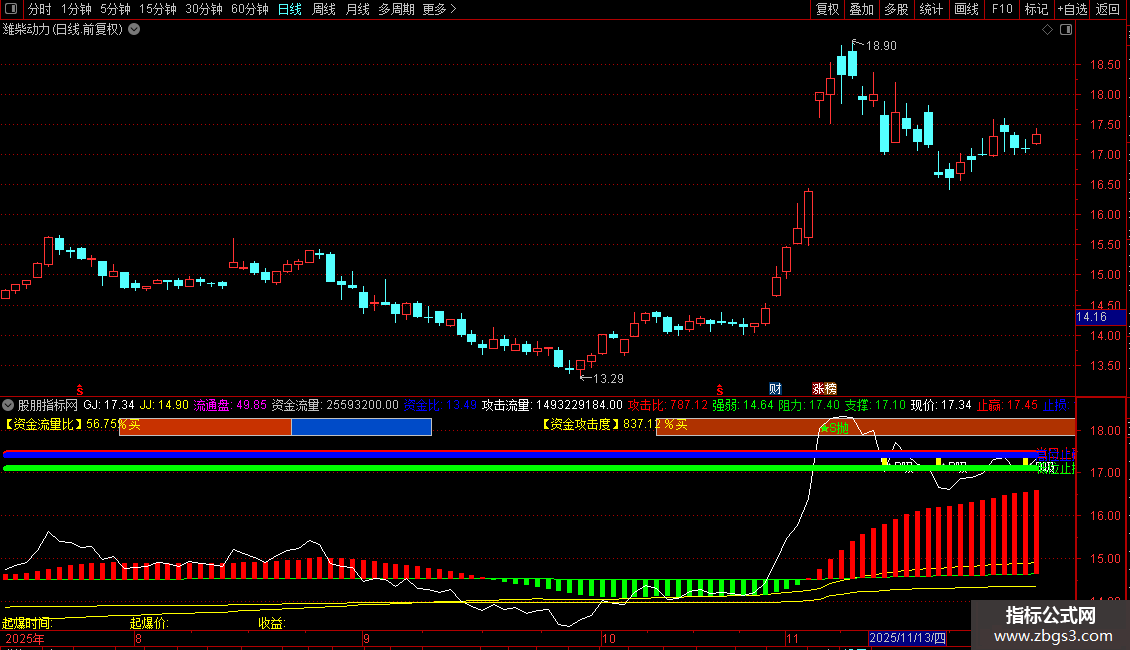The width and height of the screenshot is (1130, 650).
Task: Expand the 更多 periods menu
Action: [x=439, y=9]
